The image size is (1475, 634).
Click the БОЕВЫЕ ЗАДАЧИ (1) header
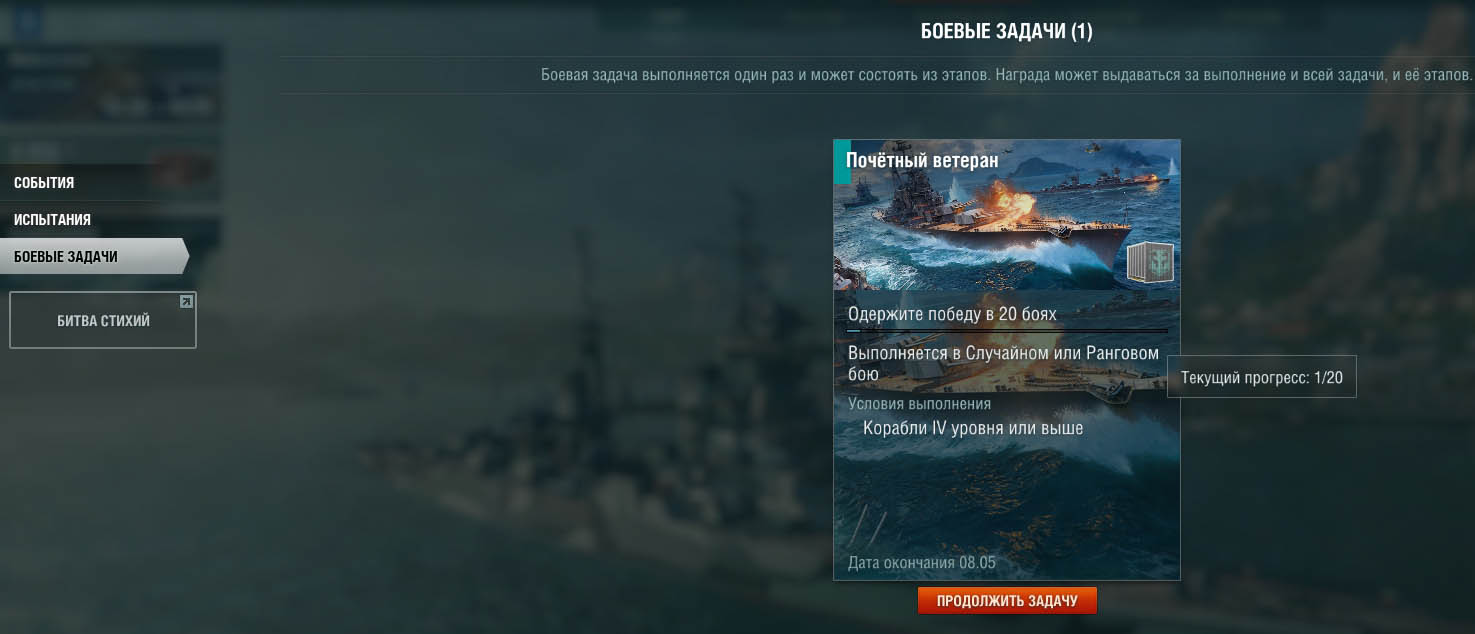[x=1007, y=32]
